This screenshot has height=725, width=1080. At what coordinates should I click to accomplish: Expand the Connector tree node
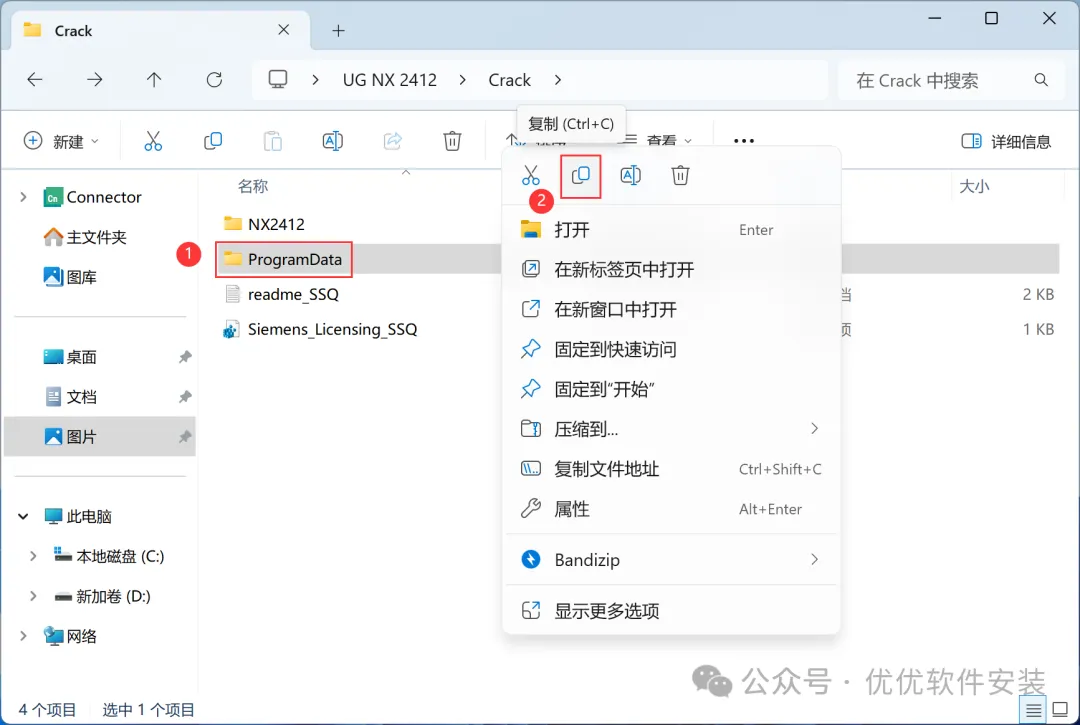point(23,197)
